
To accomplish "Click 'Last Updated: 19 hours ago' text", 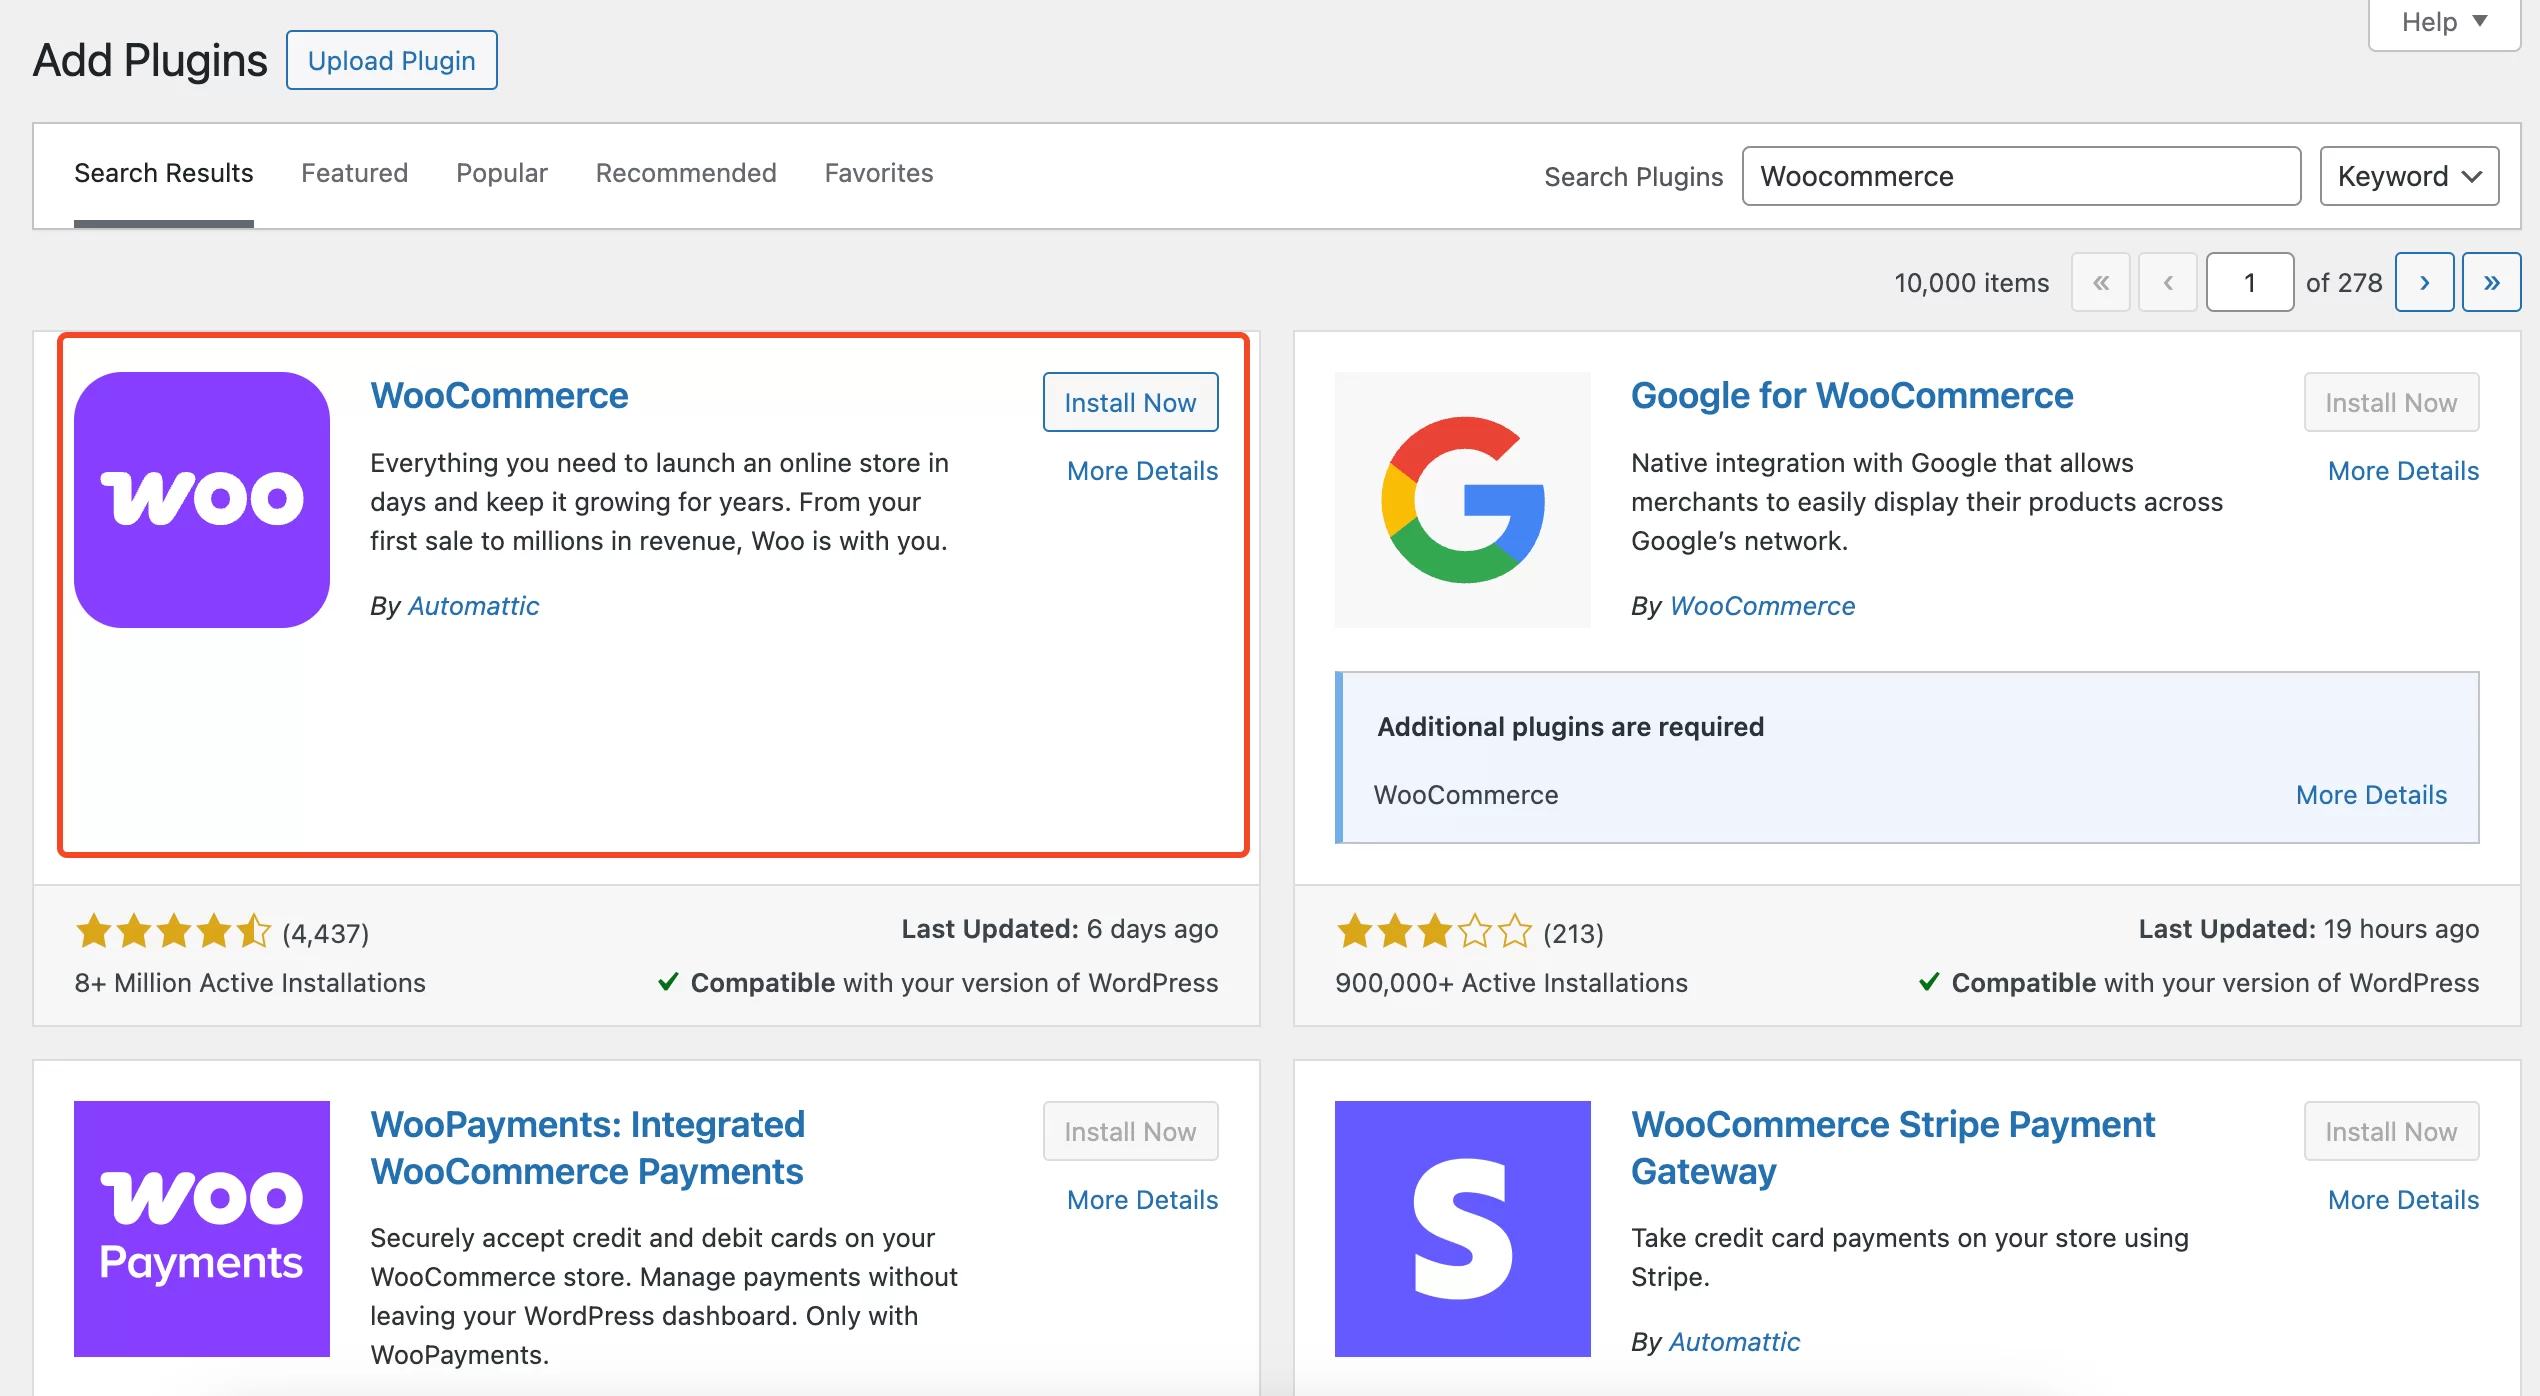I will [2309, 929].
